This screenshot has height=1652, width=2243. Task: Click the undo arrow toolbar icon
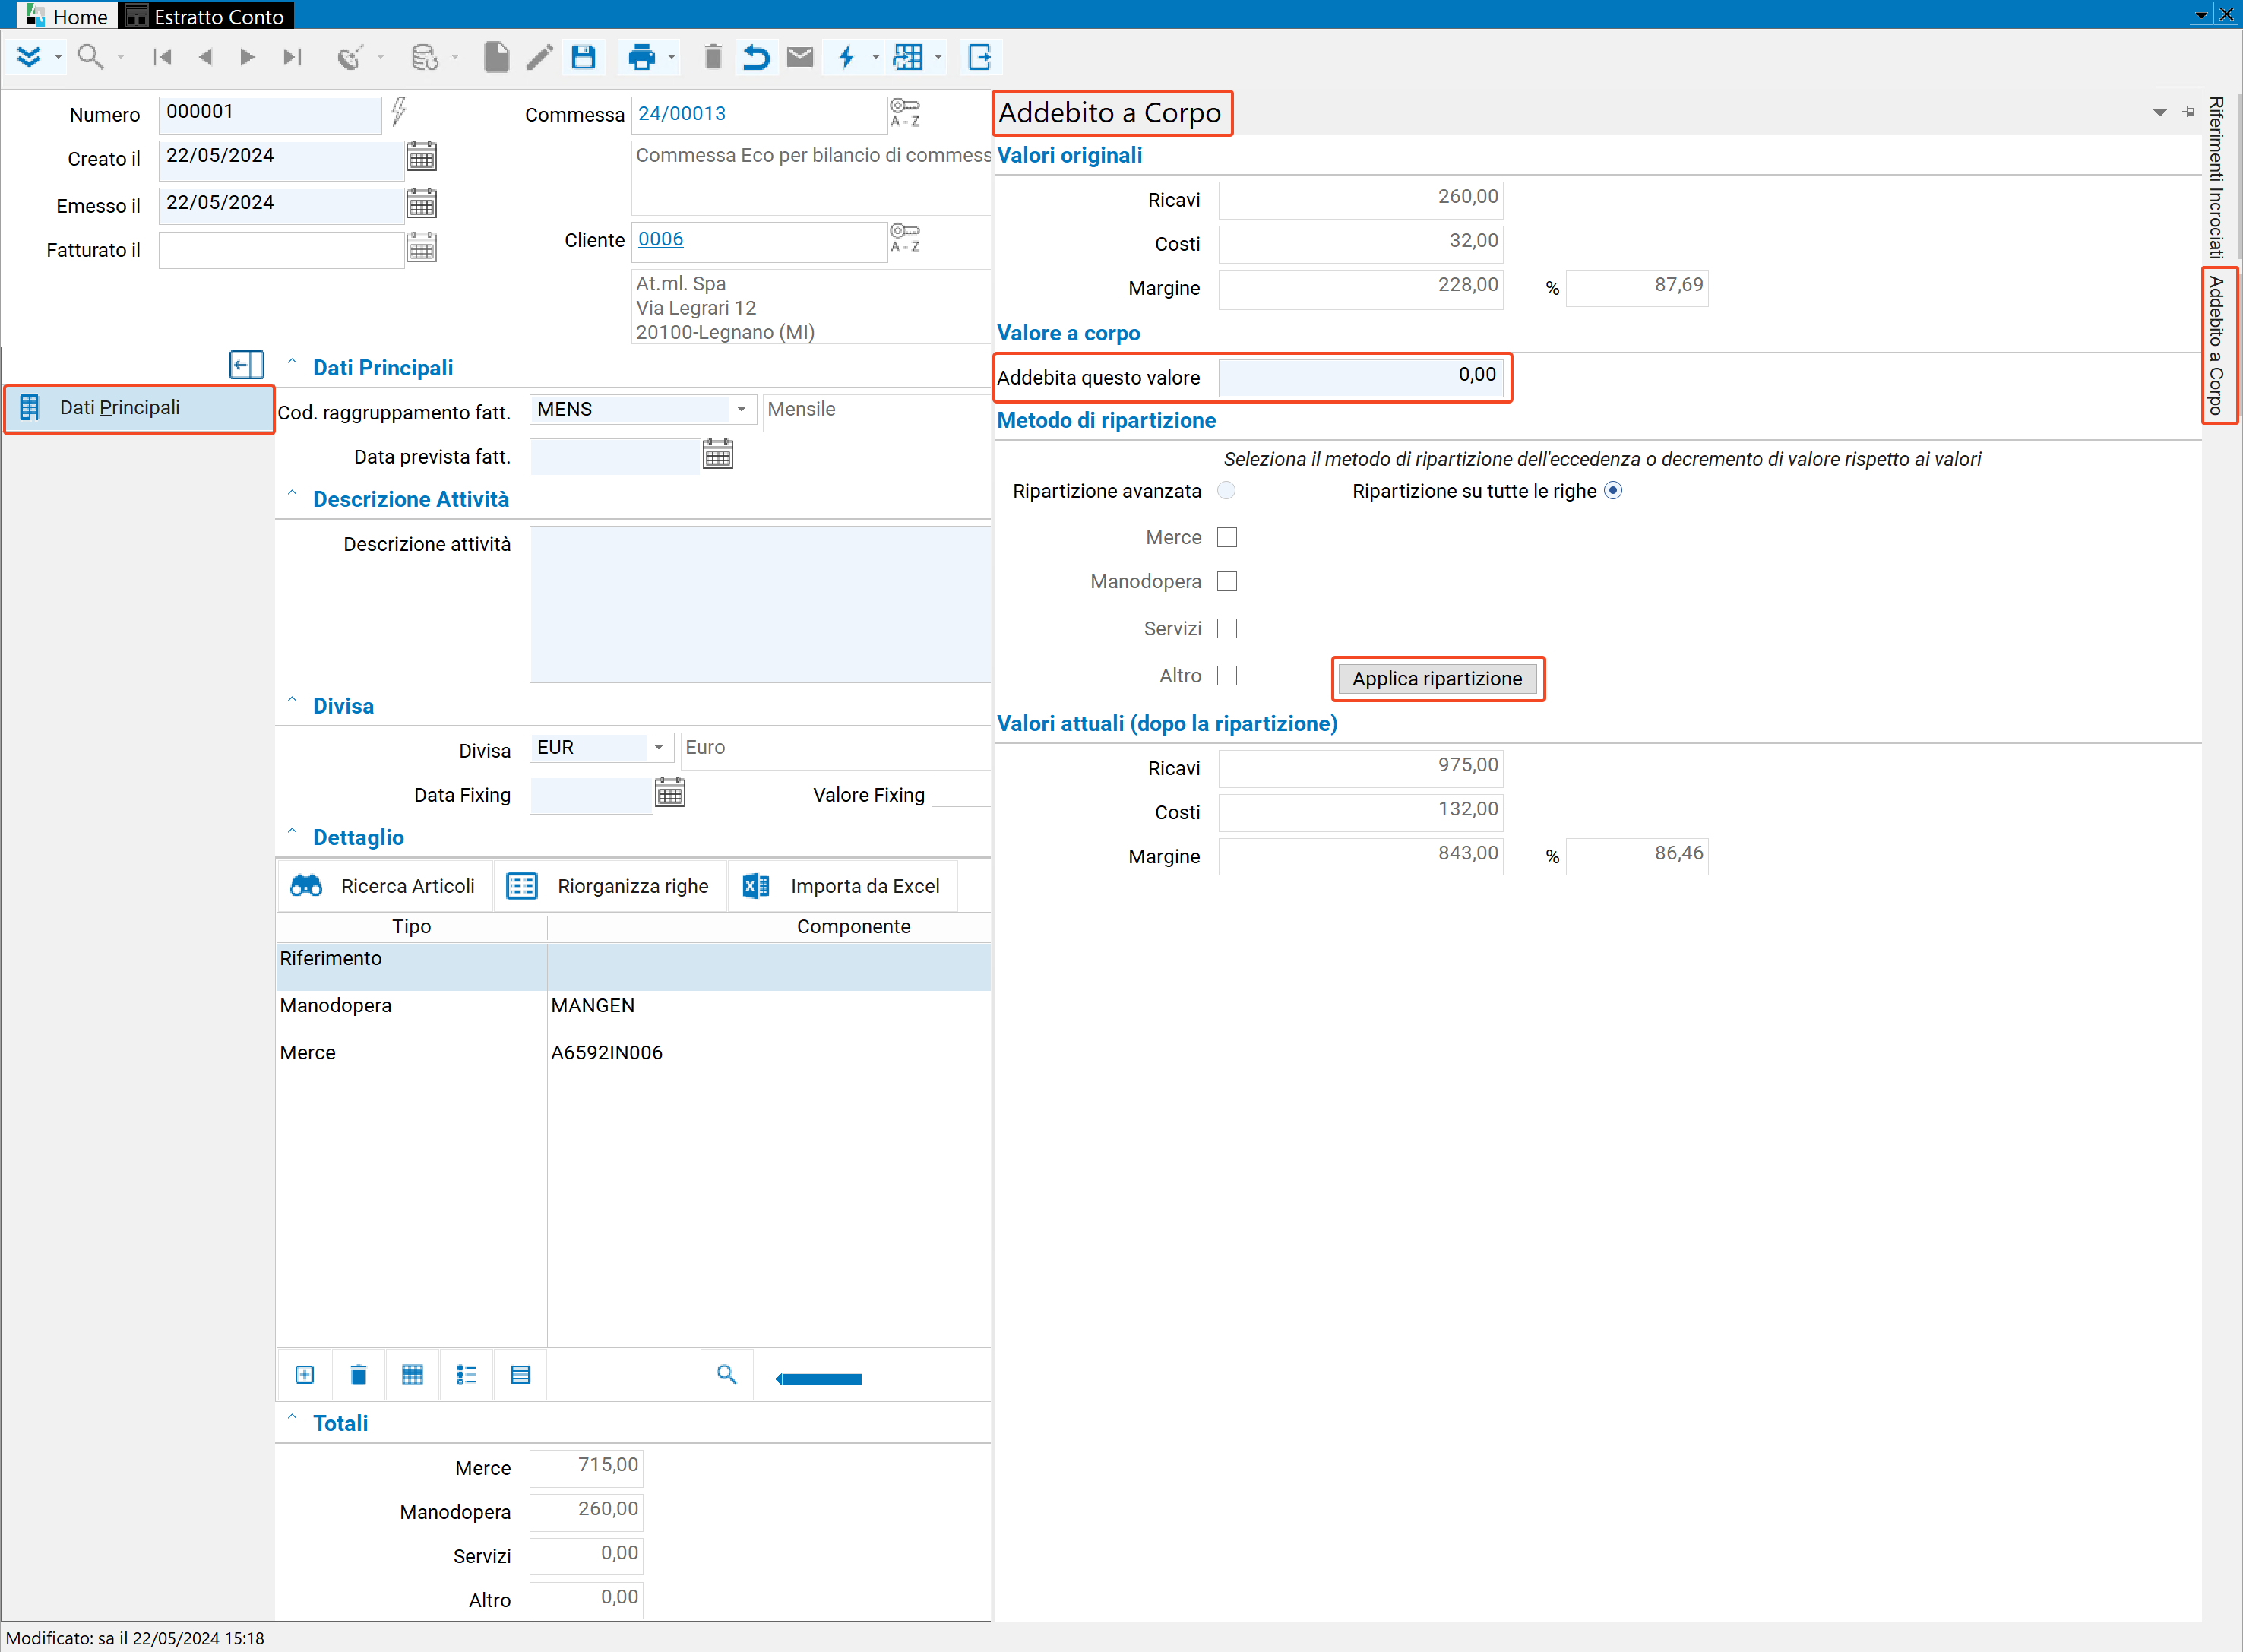pyautogui.click(x=756, y=57)
